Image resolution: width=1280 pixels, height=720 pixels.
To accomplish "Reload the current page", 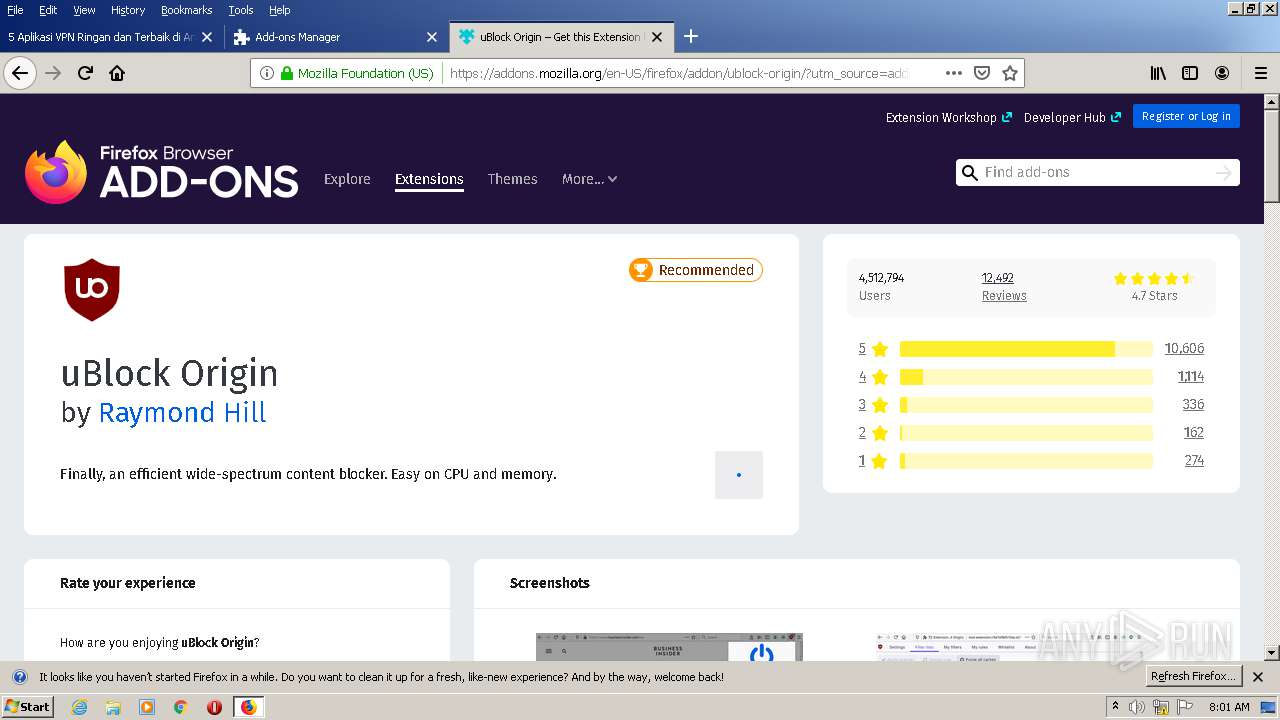I will [x=86, y=73].
